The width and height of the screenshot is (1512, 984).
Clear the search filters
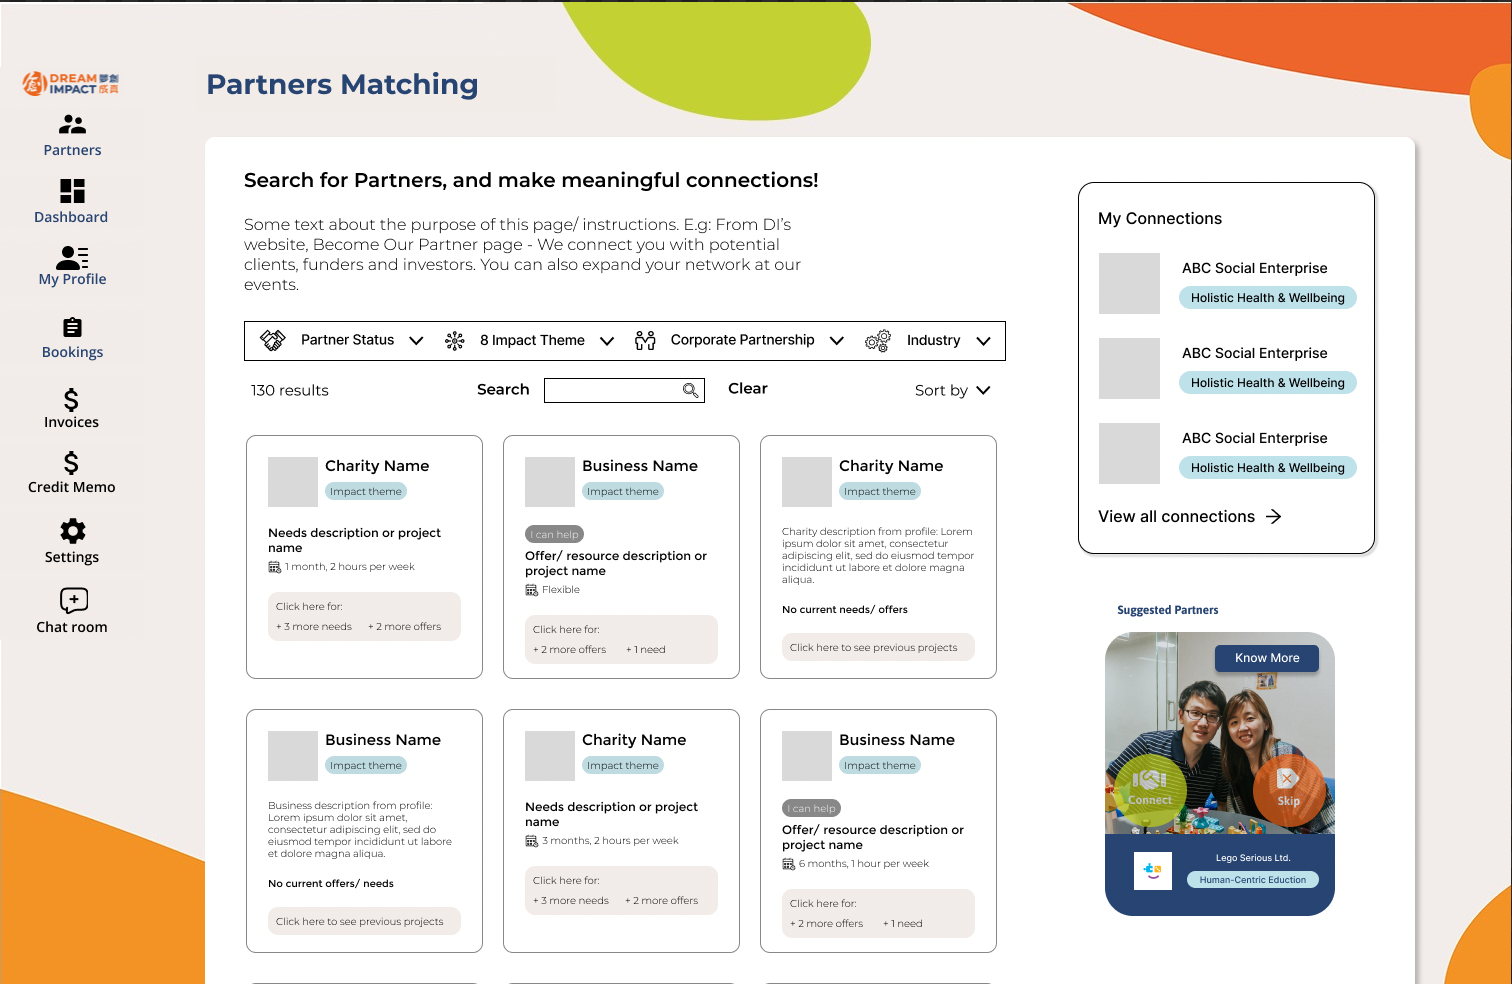(x=747, y=389)
